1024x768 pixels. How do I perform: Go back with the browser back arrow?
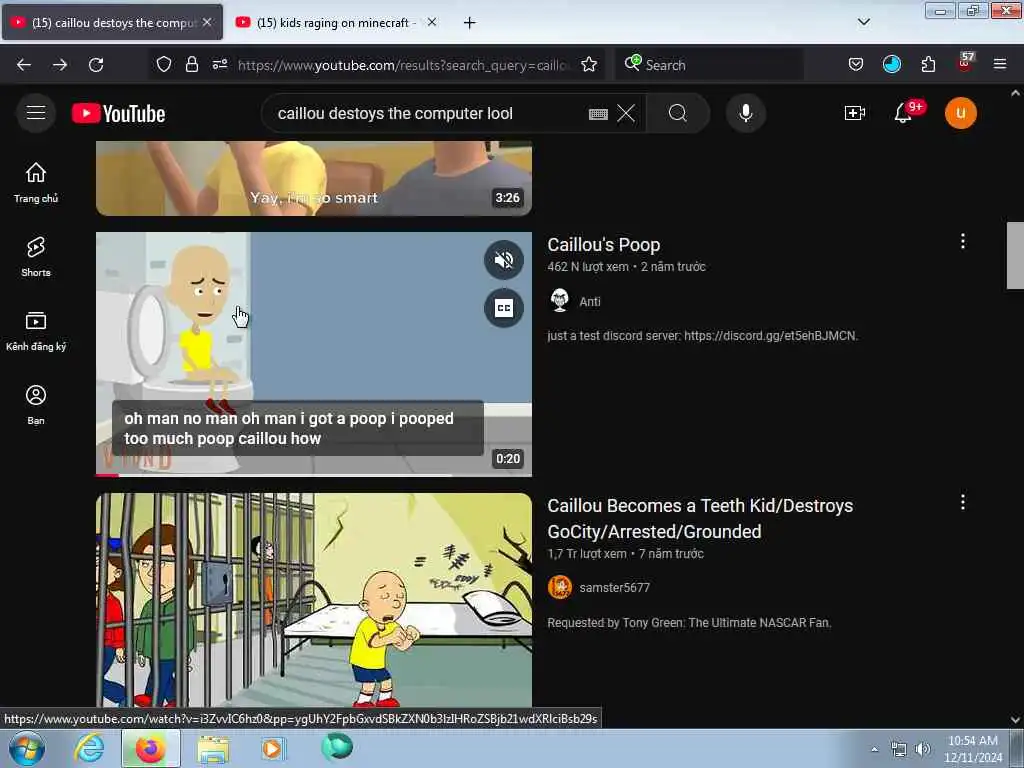[x=24, y=65]
